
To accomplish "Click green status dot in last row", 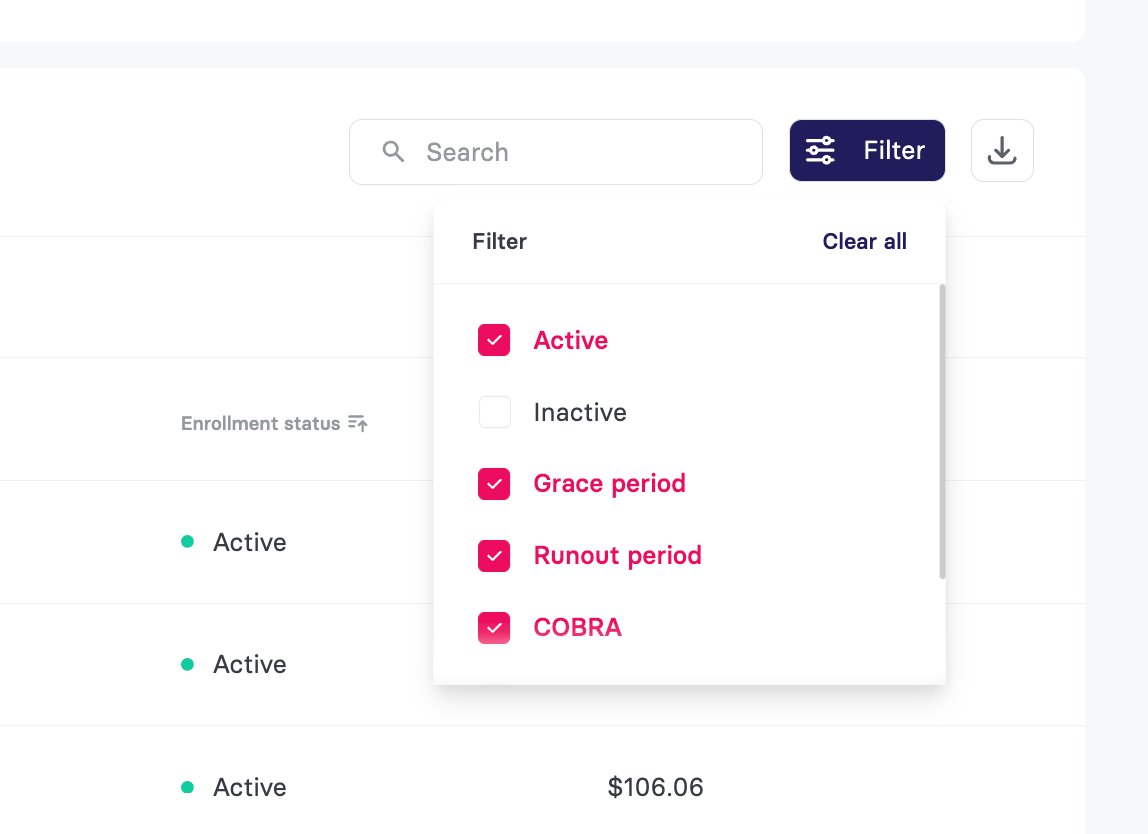I will (x=187, y=787).
